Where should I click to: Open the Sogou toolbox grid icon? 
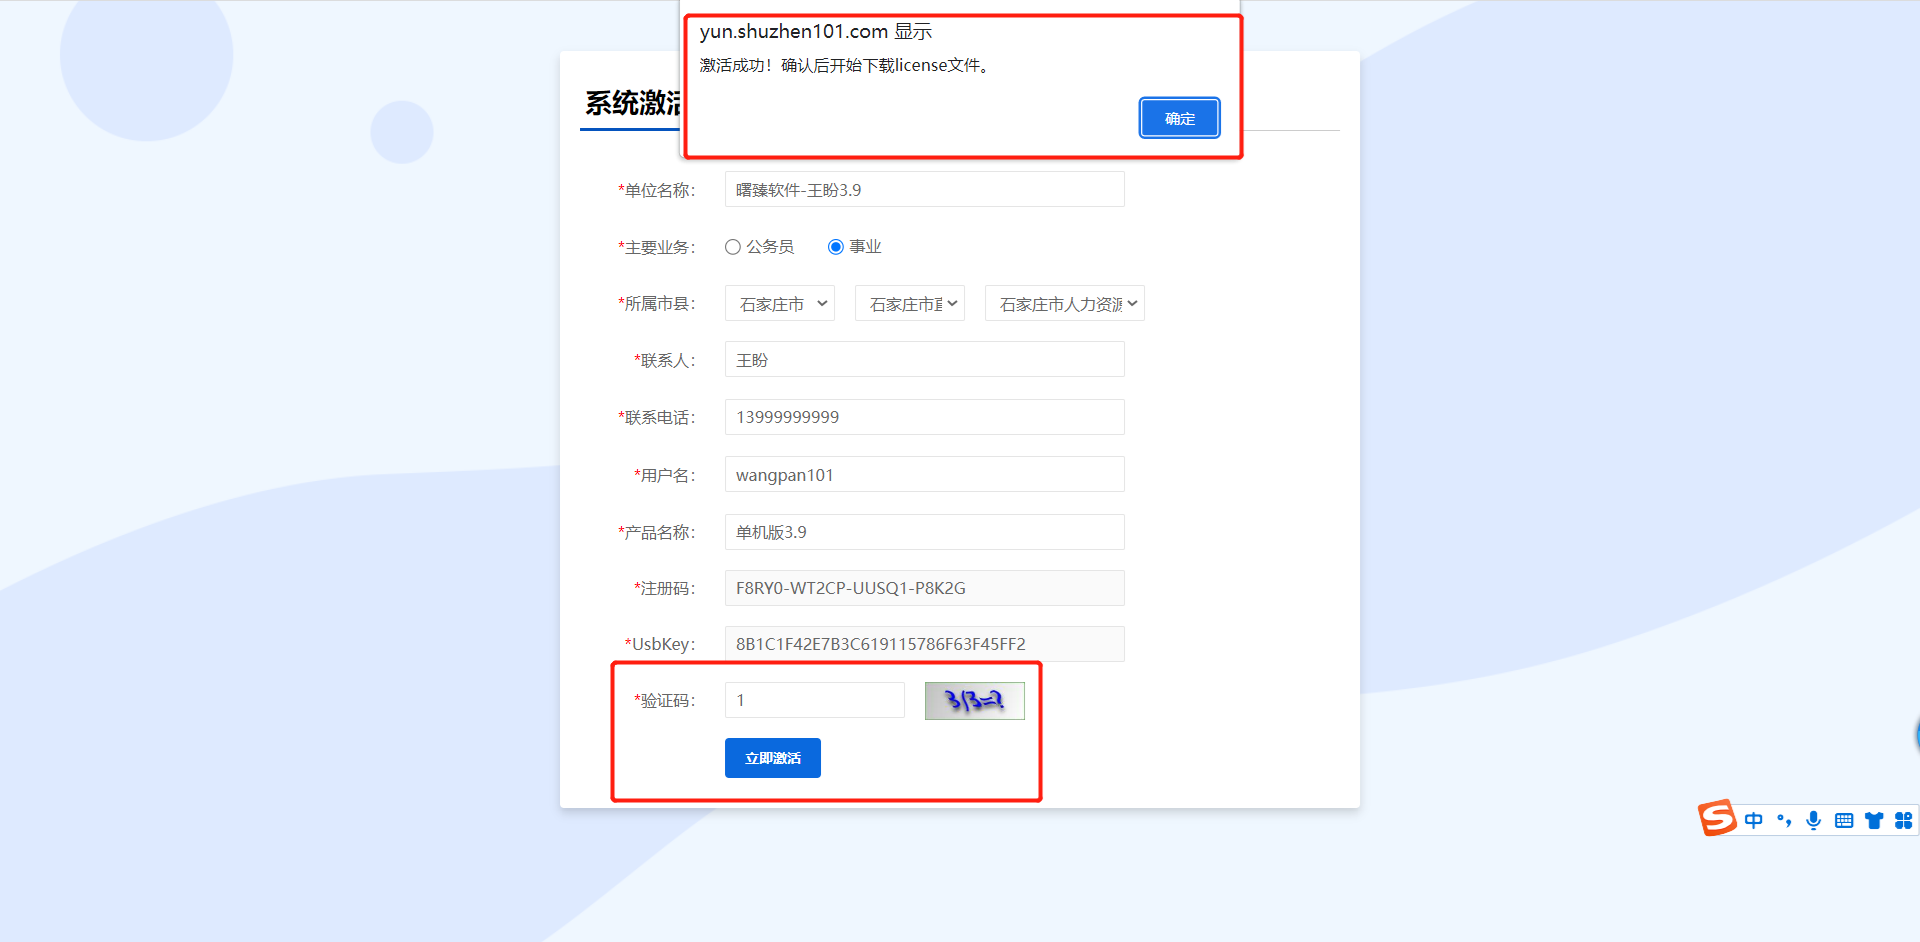[x=1904, y=821]
